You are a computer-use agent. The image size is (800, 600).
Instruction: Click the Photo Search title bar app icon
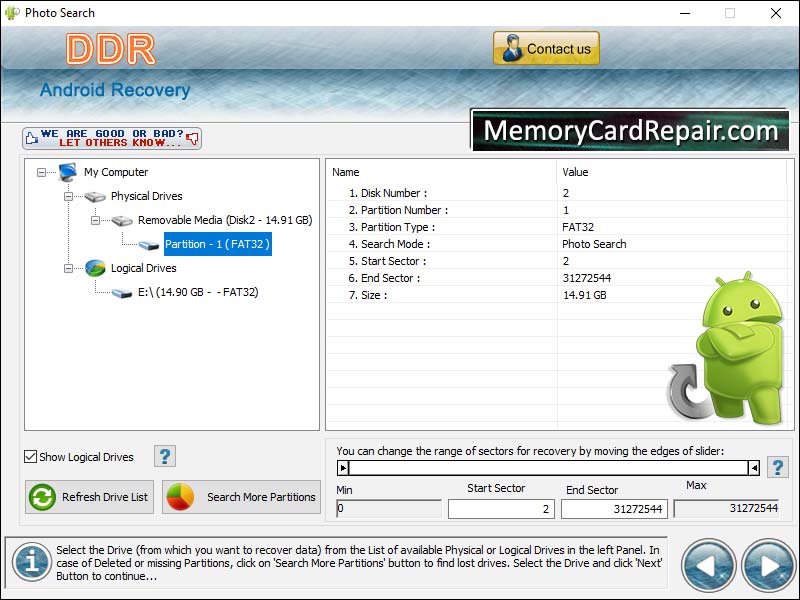point(12,13)
